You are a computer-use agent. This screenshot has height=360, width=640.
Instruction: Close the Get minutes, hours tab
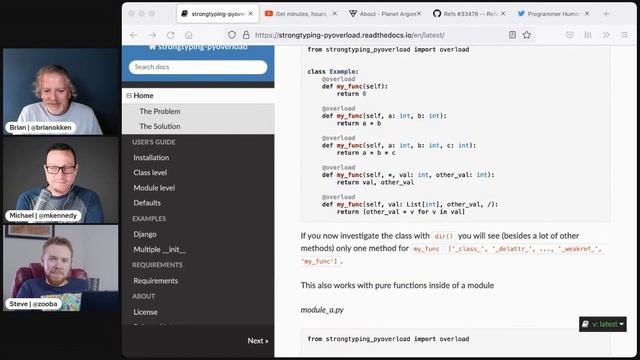pos(335,14)
